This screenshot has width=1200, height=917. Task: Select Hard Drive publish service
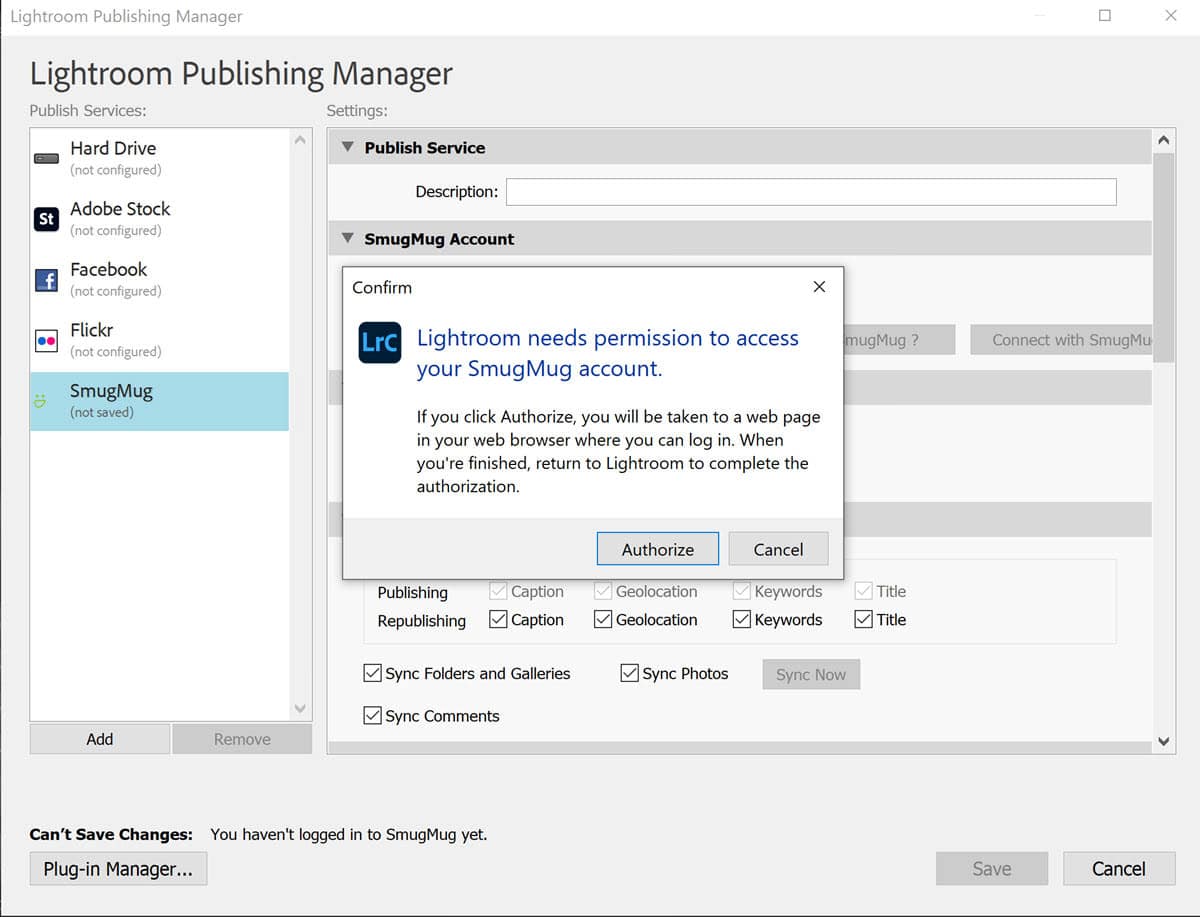tap(160, 158)
